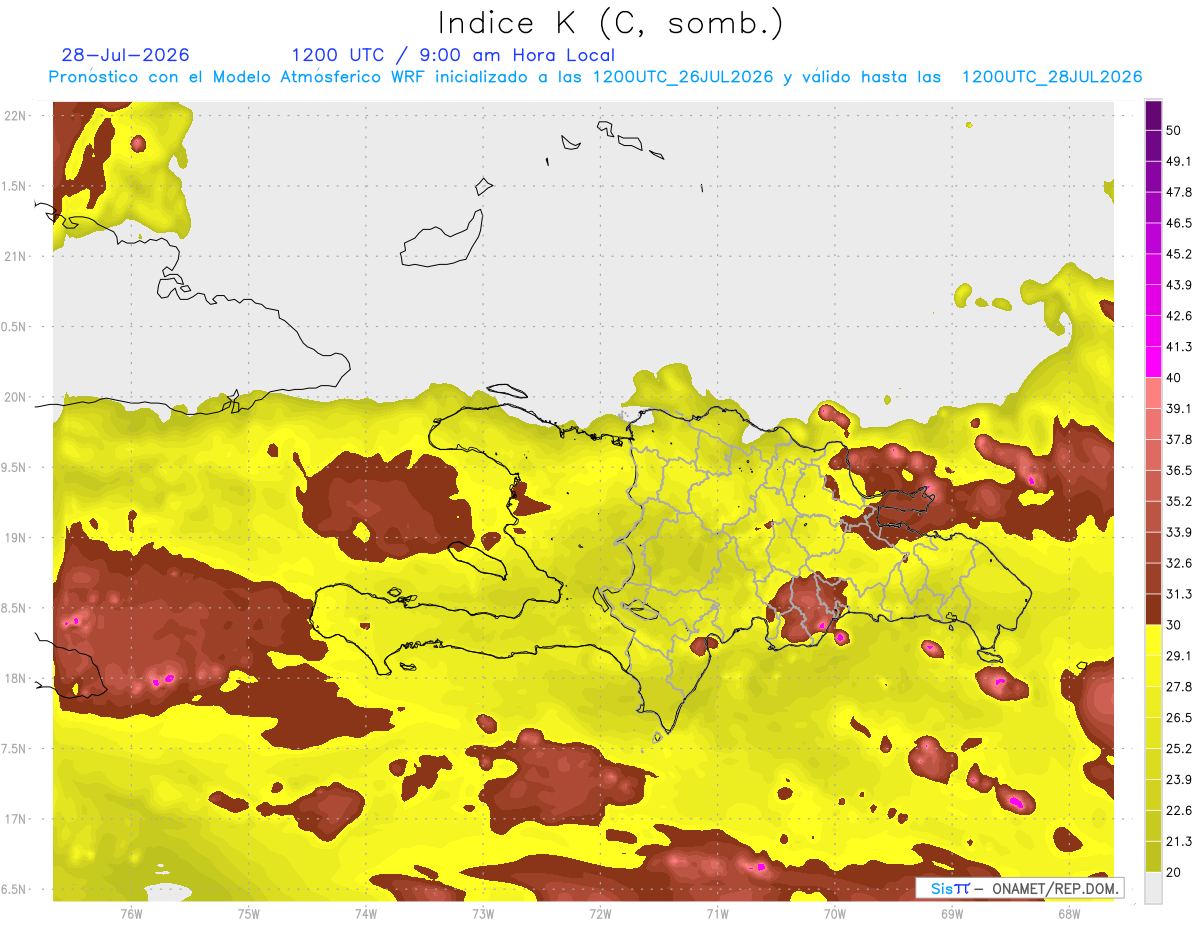Click longitude label "72W"
This screenshot has height=927, width=1200.
coord(600,913)
